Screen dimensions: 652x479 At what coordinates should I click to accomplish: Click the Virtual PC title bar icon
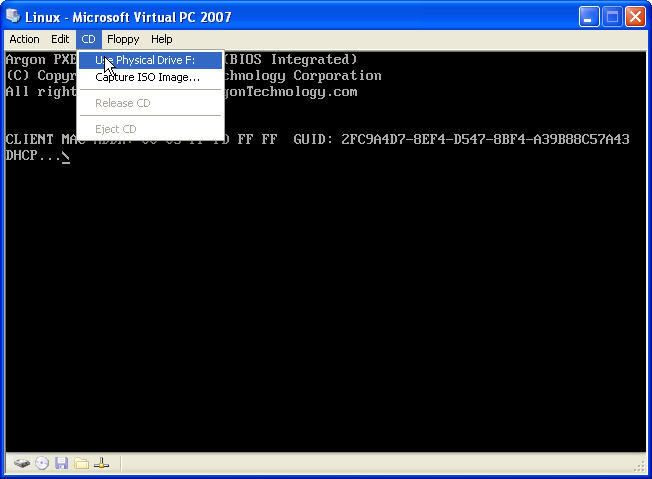(13, 16)
